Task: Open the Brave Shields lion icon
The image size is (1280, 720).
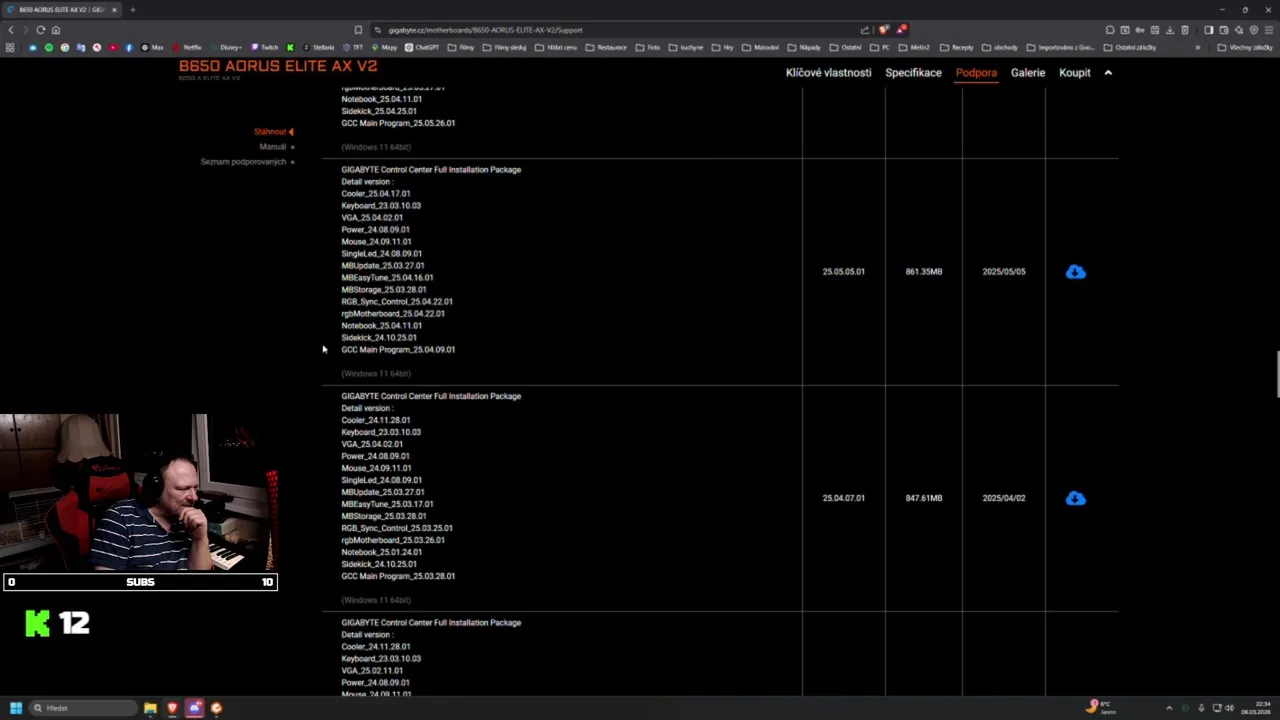Action: (883, 30)
